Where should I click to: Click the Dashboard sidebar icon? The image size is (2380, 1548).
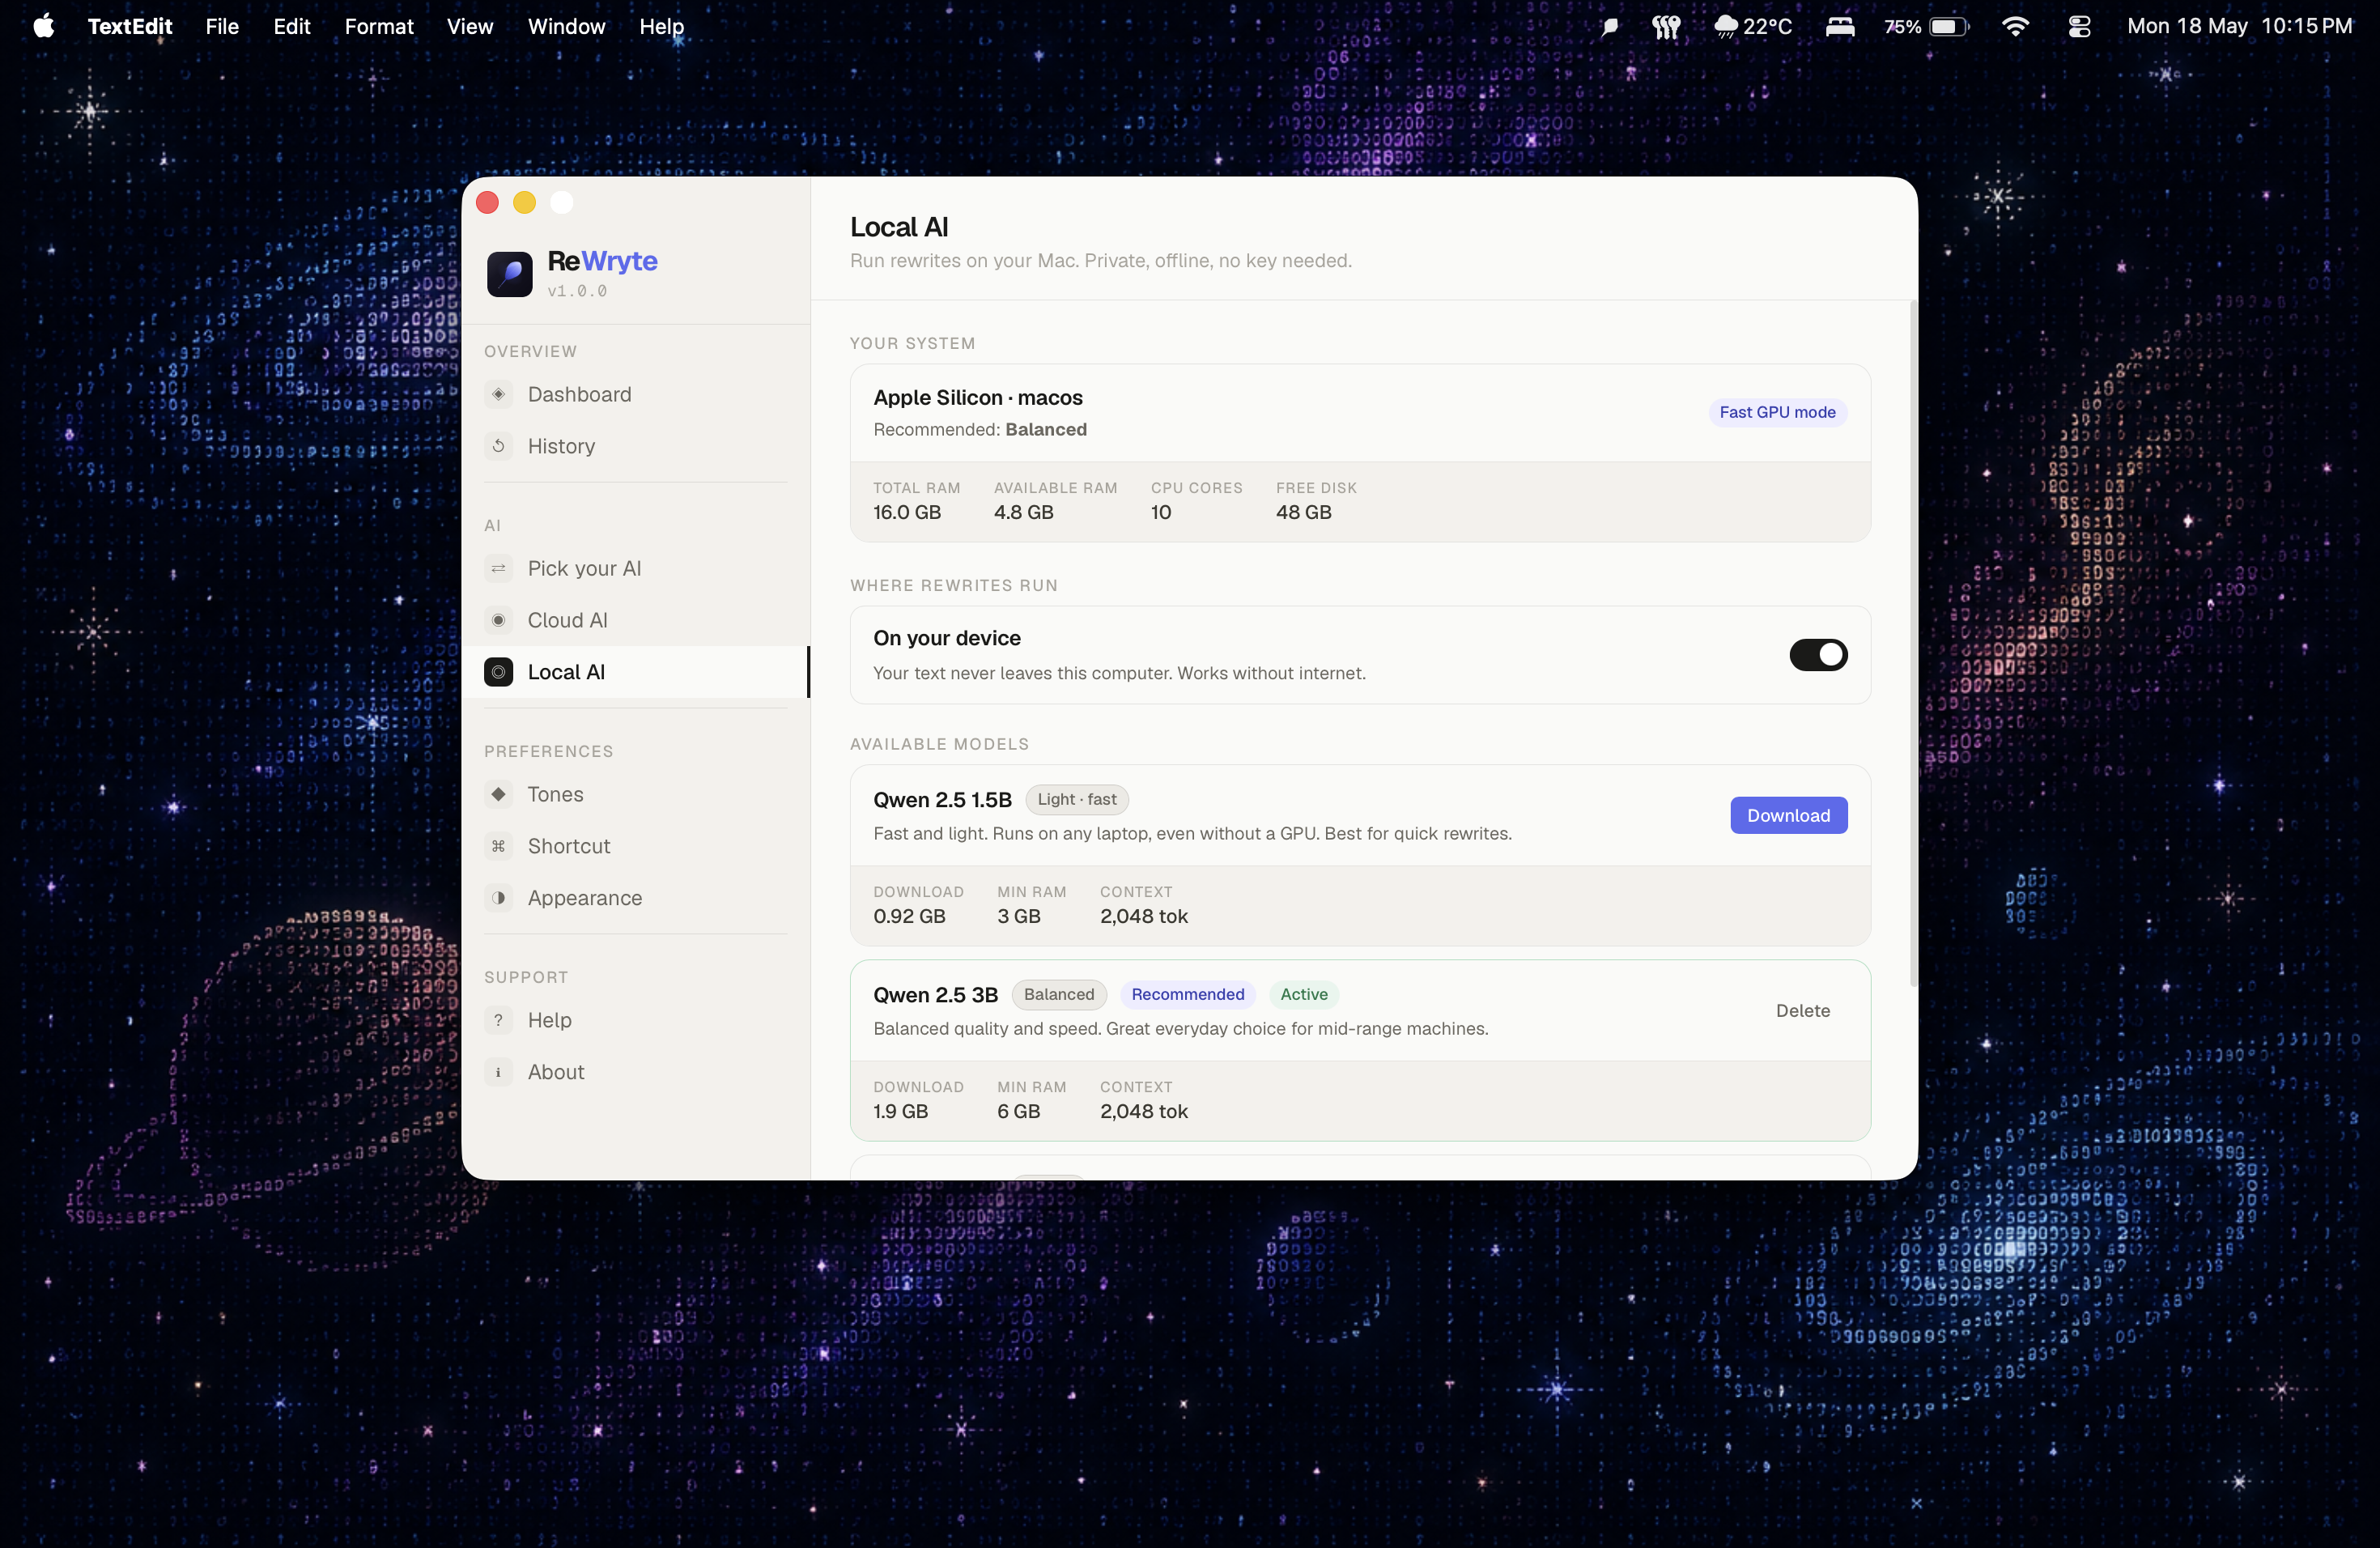point(498,394)
